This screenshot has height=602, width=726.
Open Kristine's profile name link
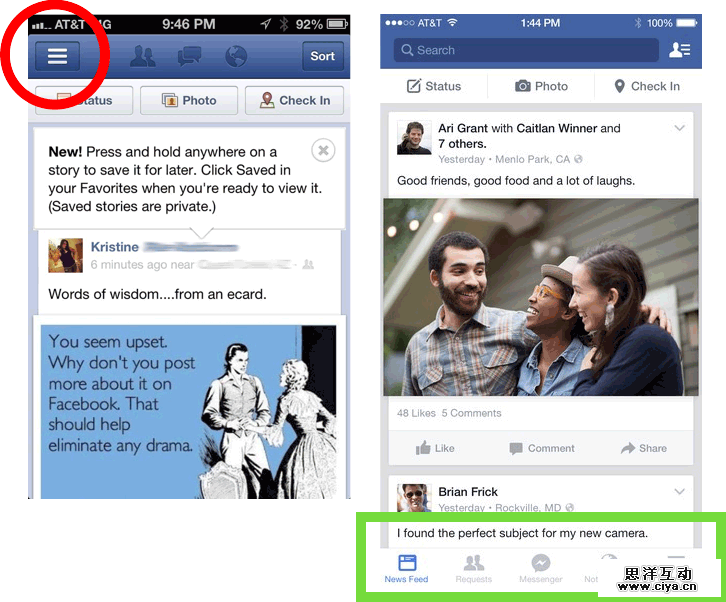pos(115,247)
